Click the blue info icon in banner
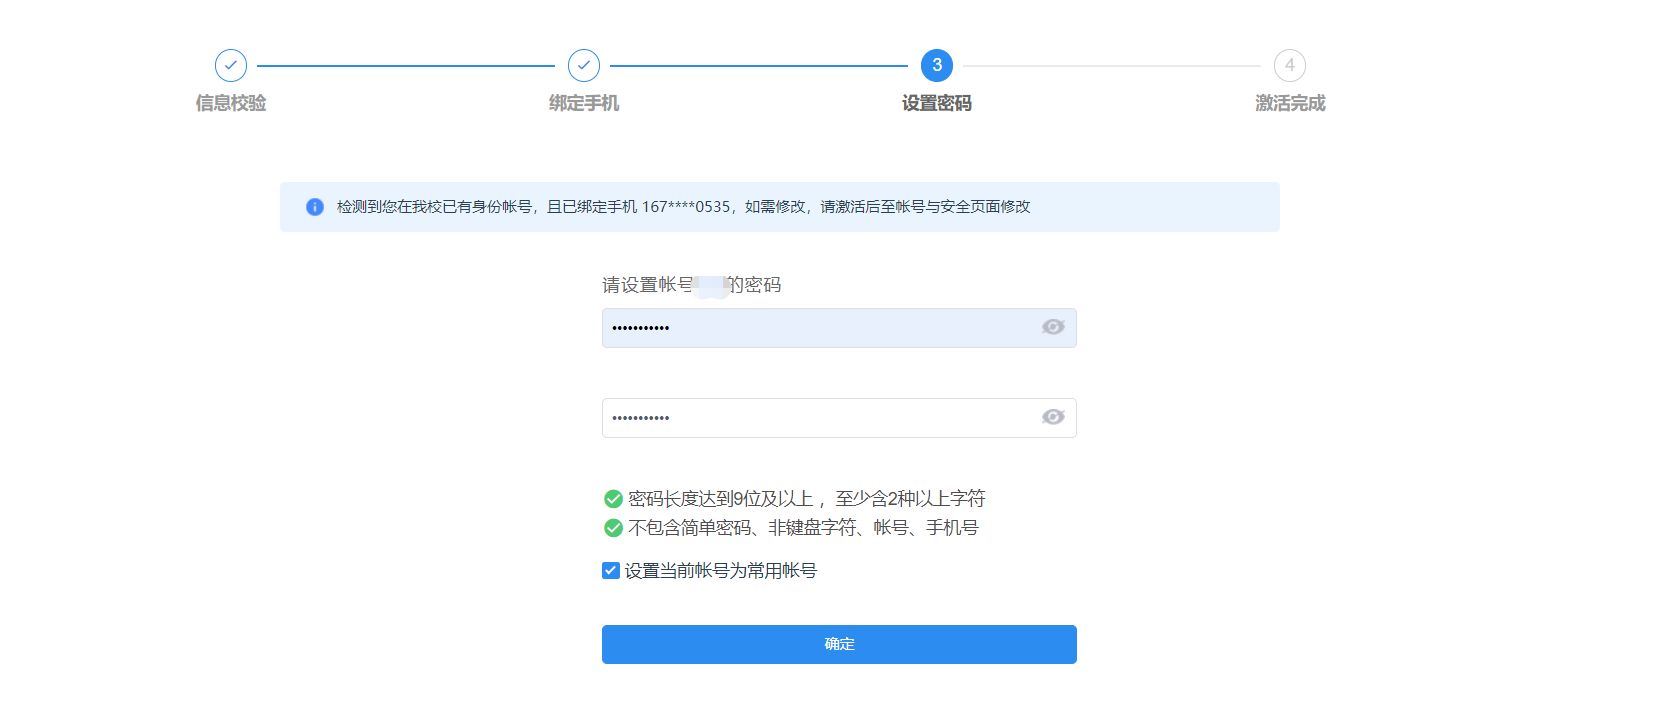The width and height of the screenshot is (1662, 714). click(x=315, y=207)
